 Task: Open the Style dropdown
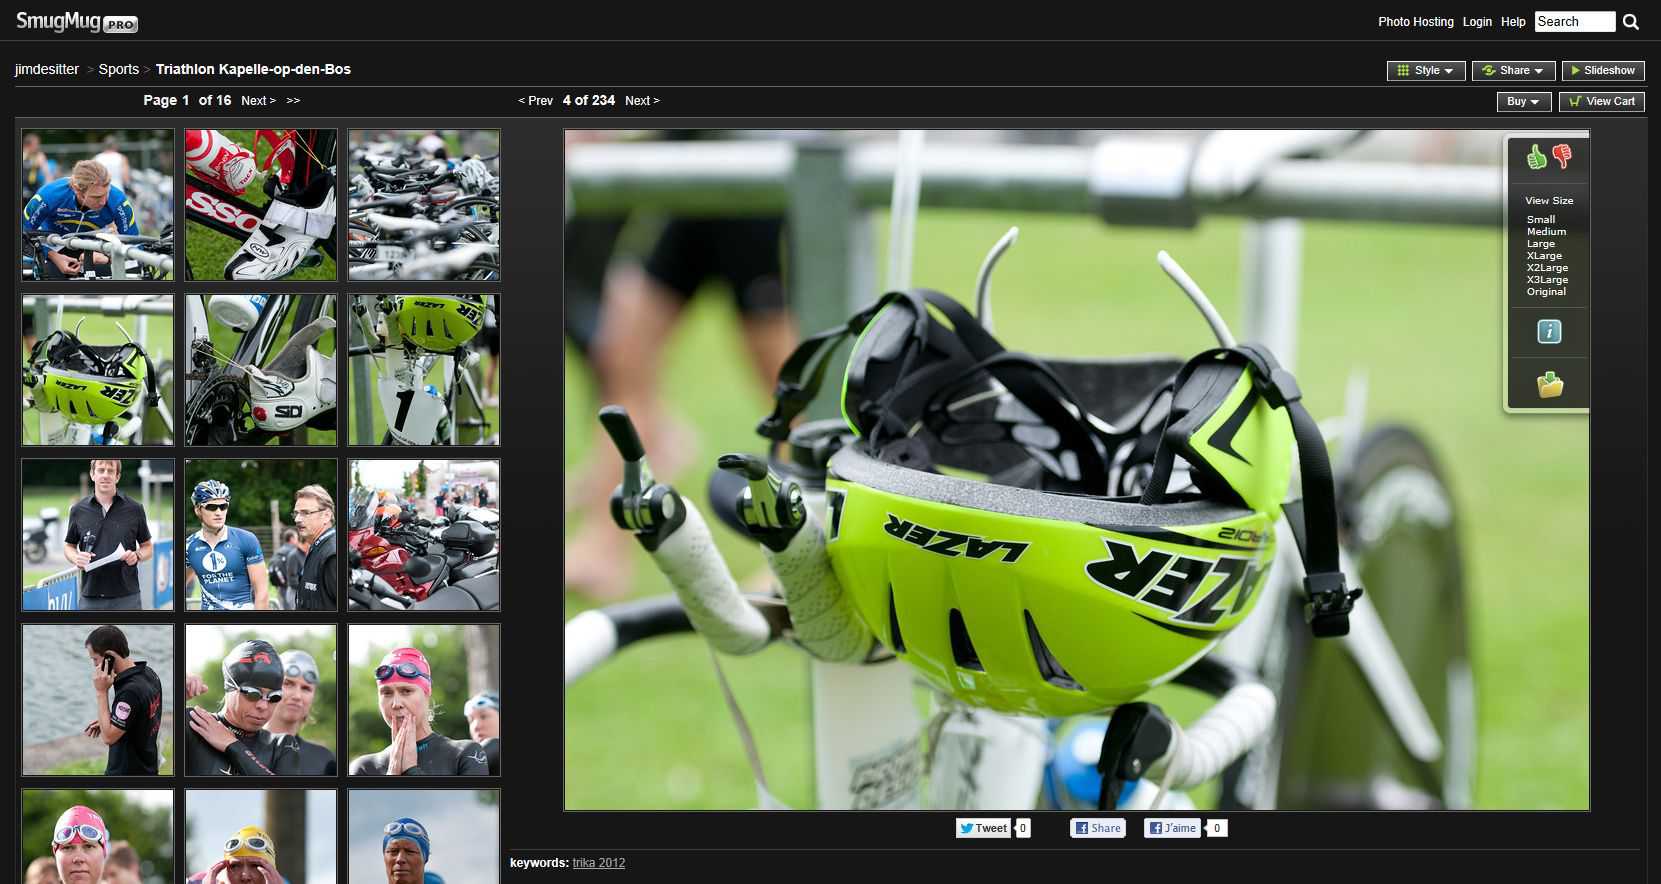(x=1426, y=70)
